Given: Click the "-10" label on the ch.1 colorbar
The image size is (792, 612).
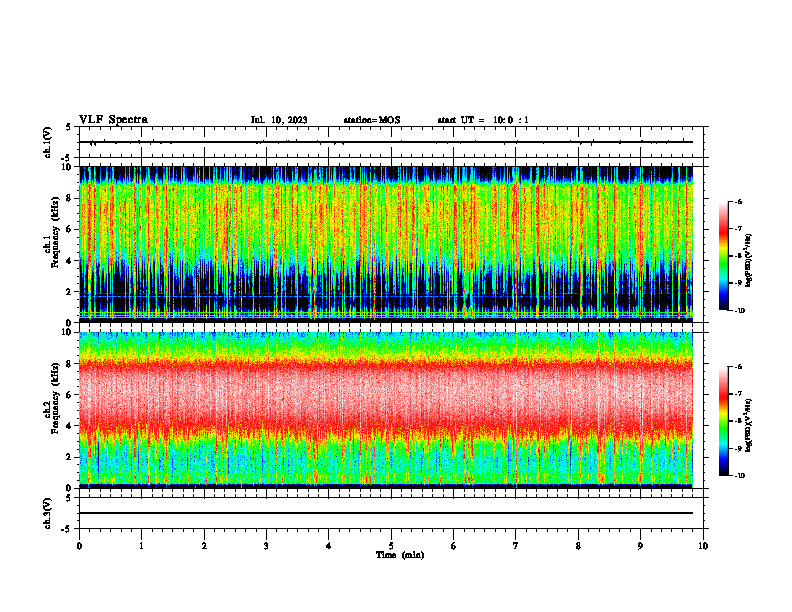Looking at the screenshot, I should point(740,311).
